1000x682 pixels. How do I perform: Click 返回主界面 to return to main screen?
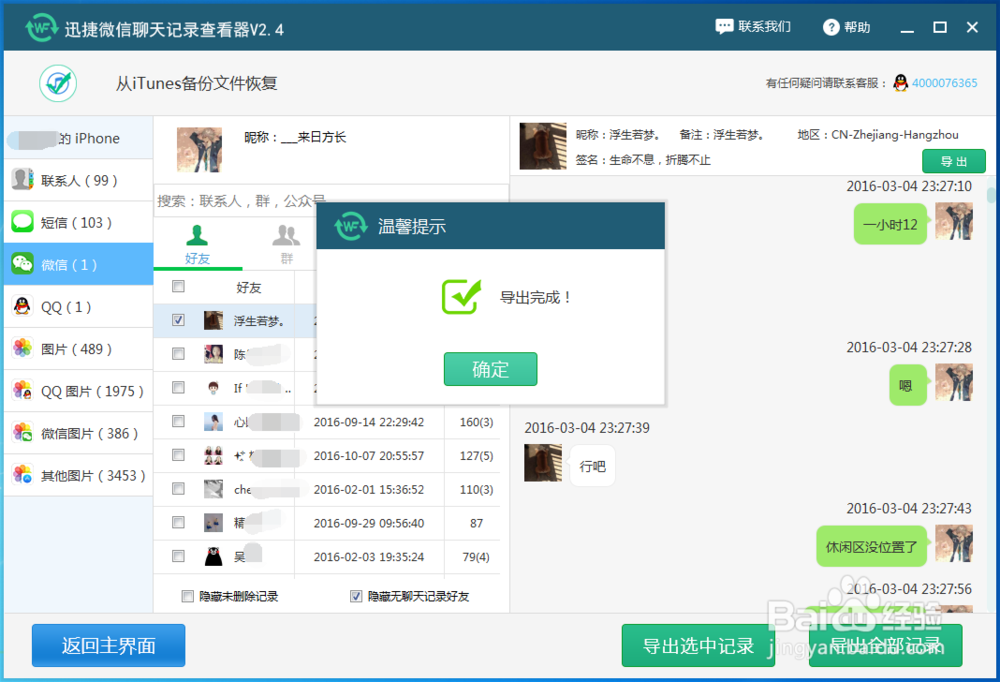pyautogui.click(x=108, y=645)
